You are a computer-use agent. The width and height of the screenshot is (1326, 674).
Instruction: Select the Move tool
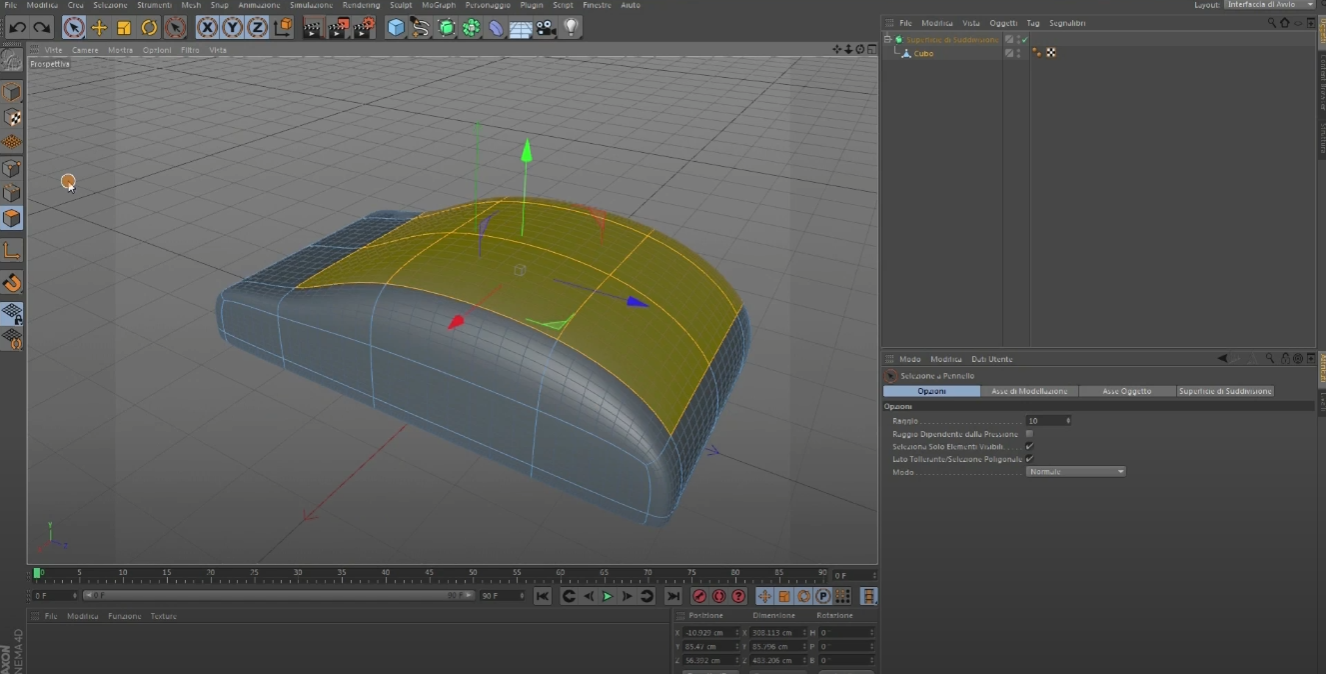99,28
